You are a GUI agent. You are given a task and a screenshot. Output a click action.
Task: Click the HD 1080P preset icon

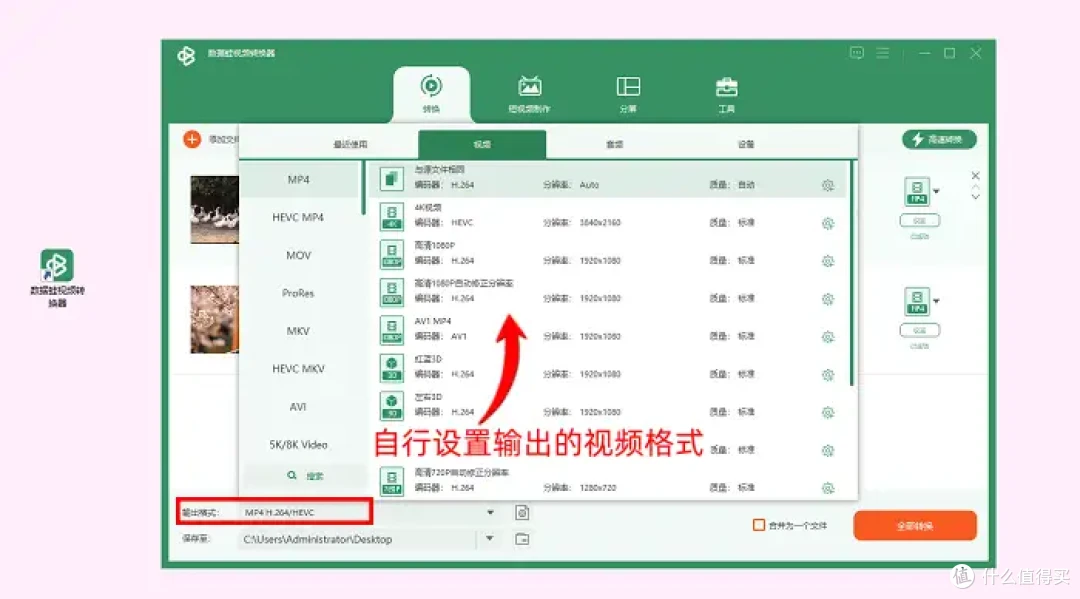pyautogui.click(x=391, y=254)
